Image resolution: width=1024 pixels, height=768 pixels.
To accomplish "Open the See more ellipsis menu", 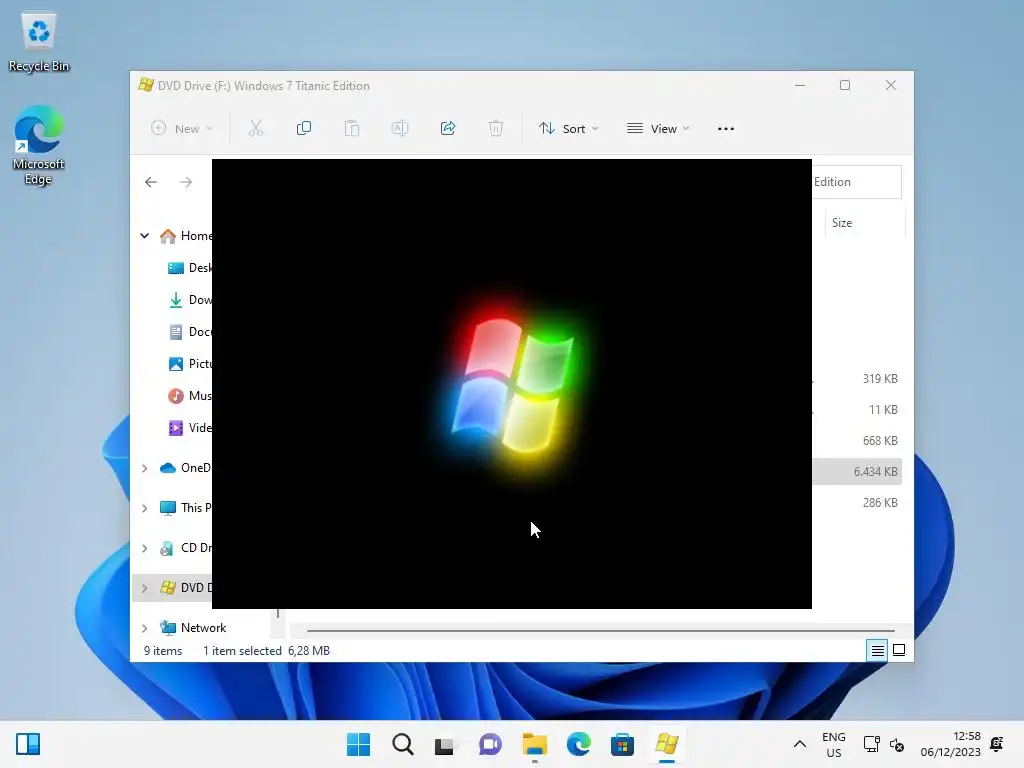I will point(726,129).
